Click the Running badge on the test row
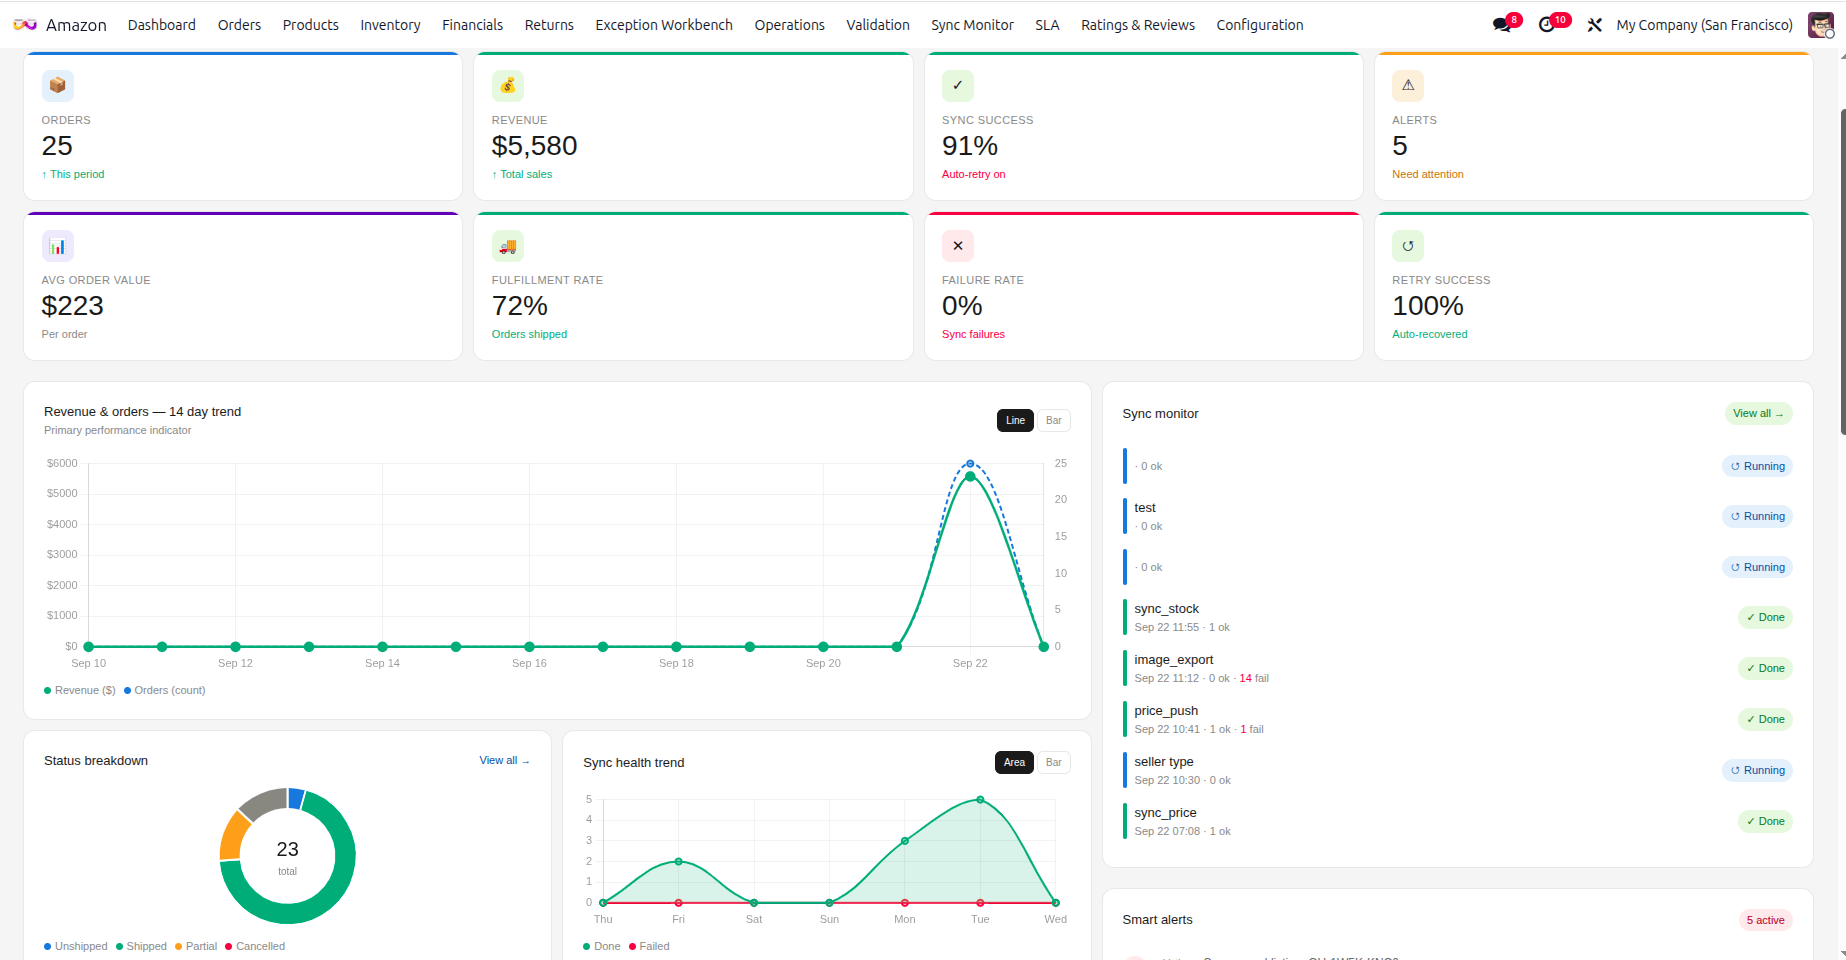This screenshot has height=960, width=1846. point(1757,517)
